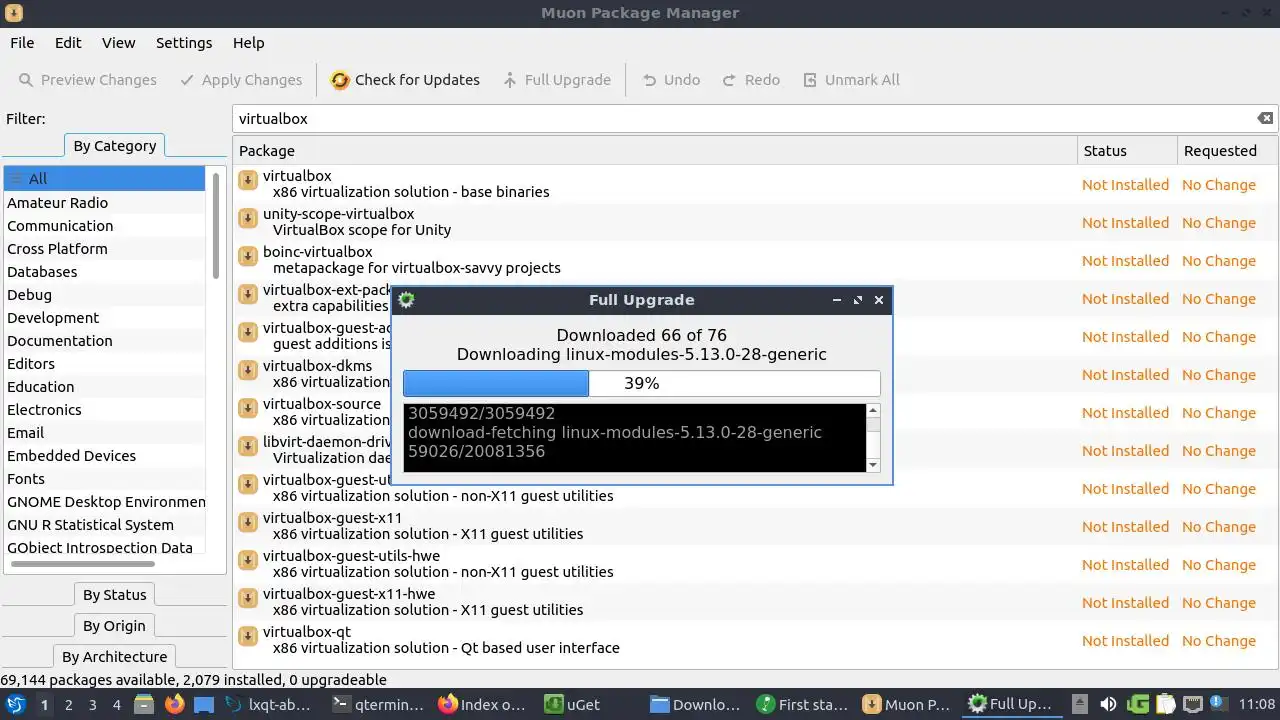Click the By Category filter tab
Image resolution: width=1280 pixels, height=720 pixels.
click(x=115, y=146)
